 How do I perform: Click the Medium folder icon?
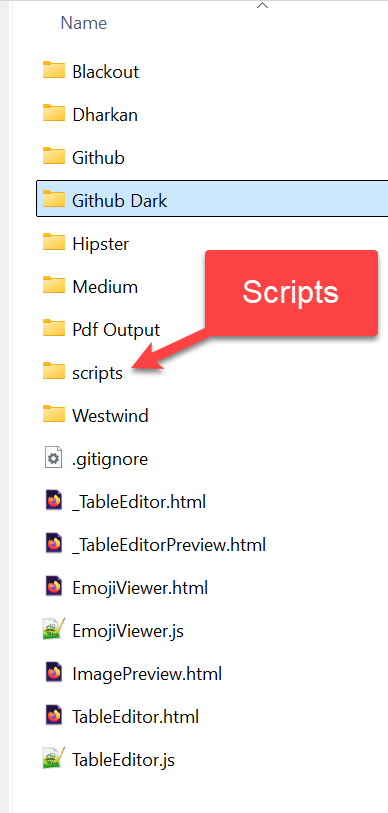click(x=53, y=286)
